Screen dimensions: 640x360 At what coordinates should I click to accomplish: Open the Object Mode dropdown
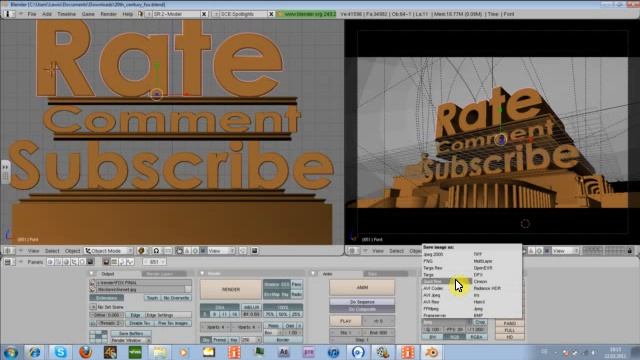[109, 251]
